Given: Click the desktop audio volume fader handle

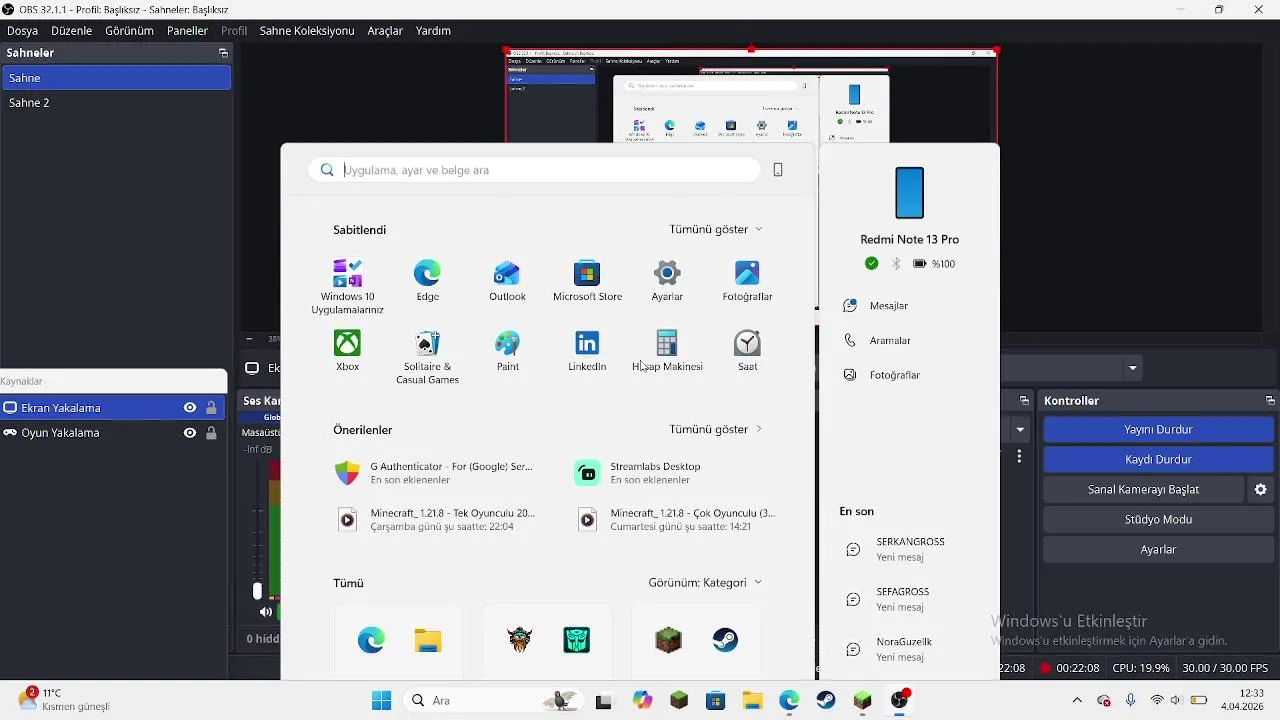Looking at the screenshot, I should click(257, 591).
